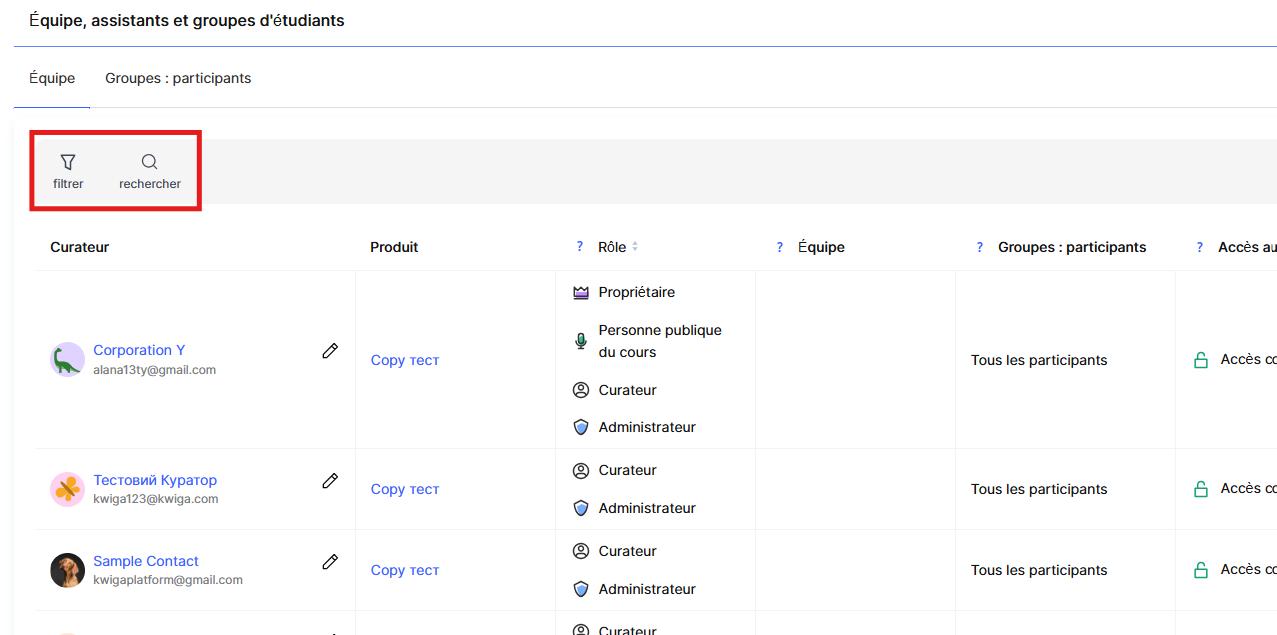Sort table by Rôle column arrows
Viewport: 1277px width, 635px height.
pos(635,247)
